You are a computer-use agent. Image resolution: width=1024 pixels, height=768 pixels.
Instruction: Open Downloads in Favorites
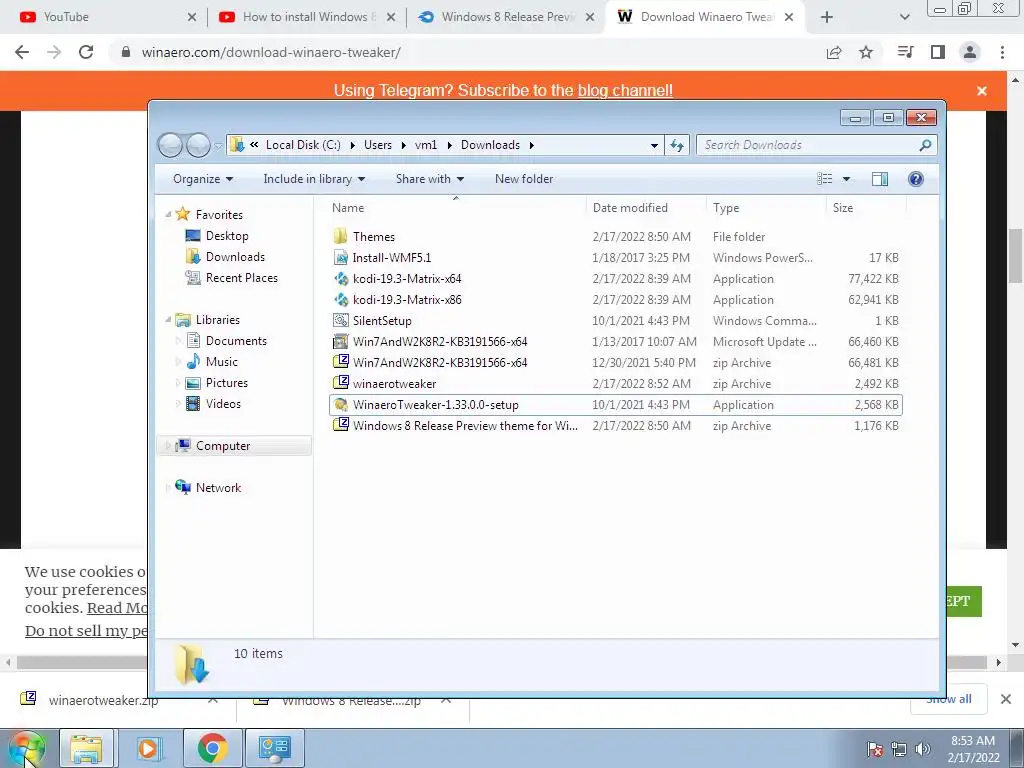(x=235, y=257)
